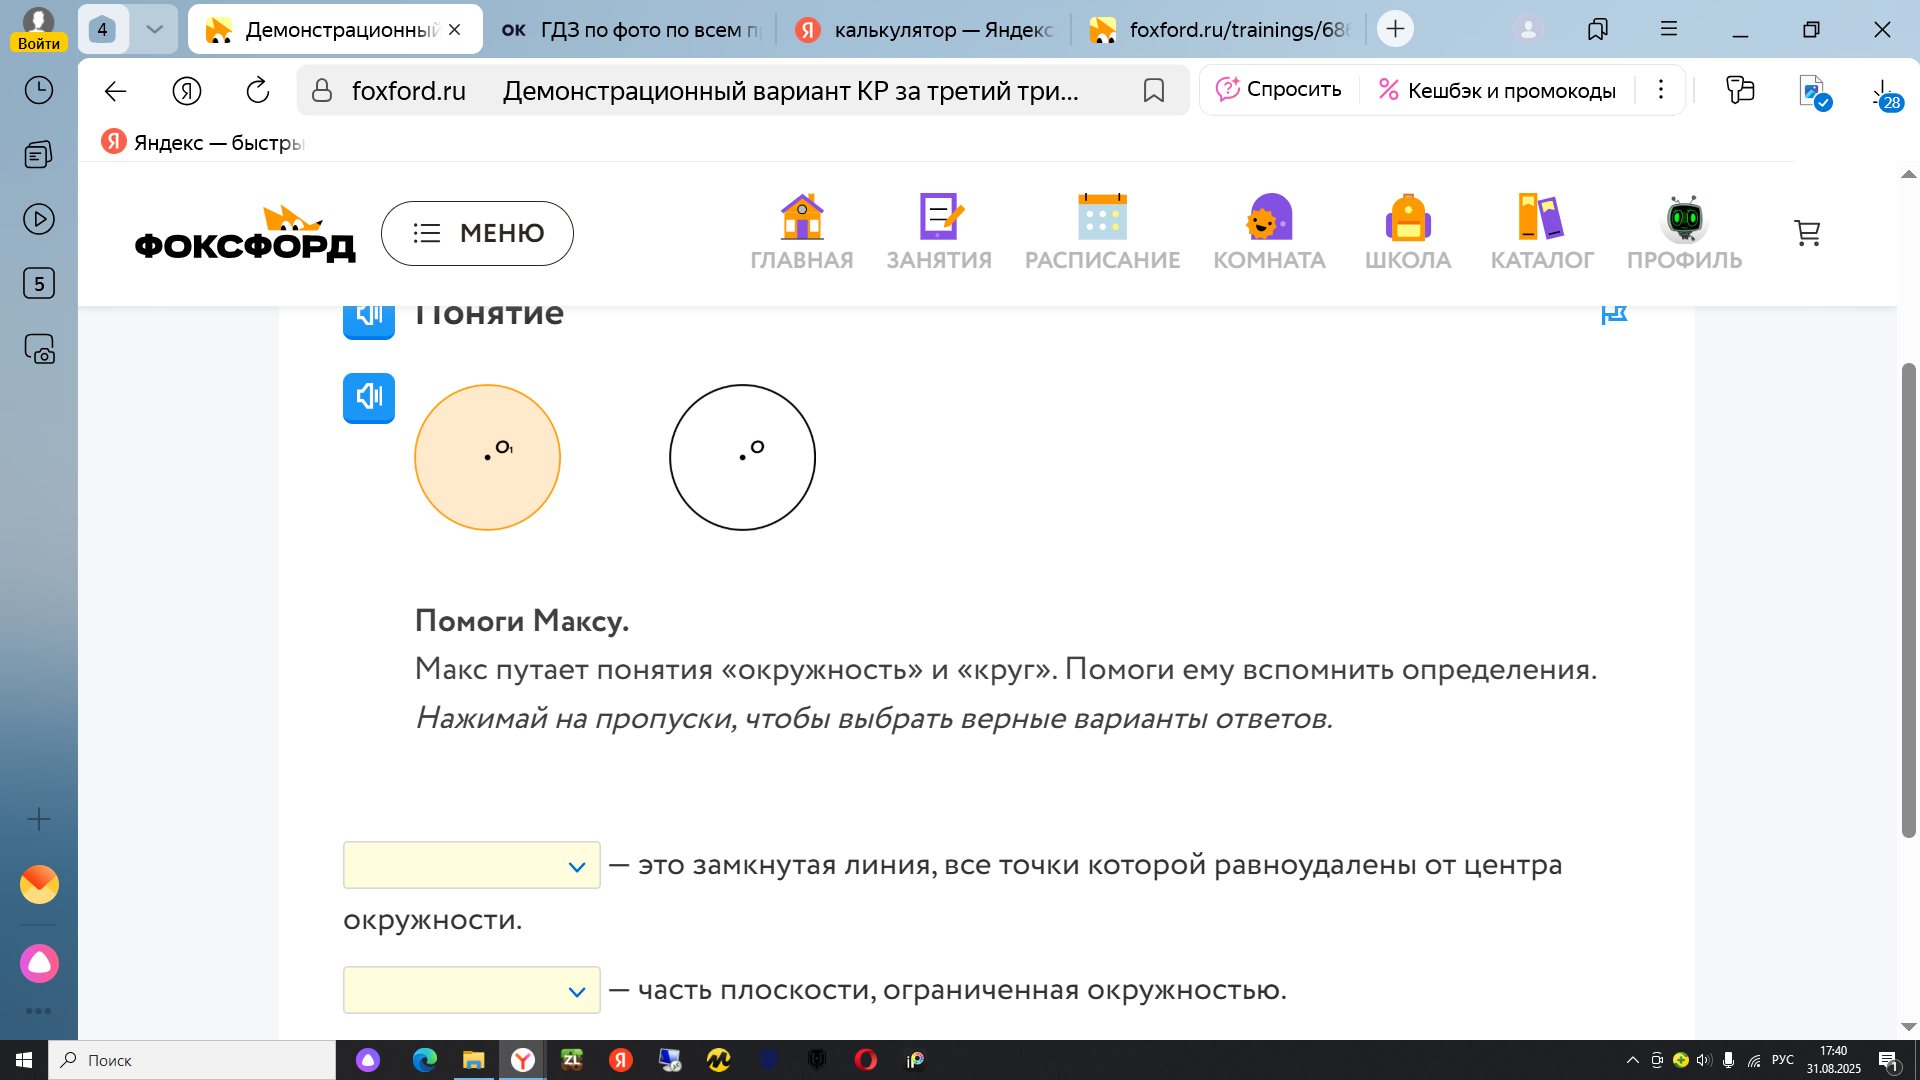Viewport: 1920px width, 1080px height.
Task: Switch to foxford.ru/trainings tab
Action: tap(1220, 30)
